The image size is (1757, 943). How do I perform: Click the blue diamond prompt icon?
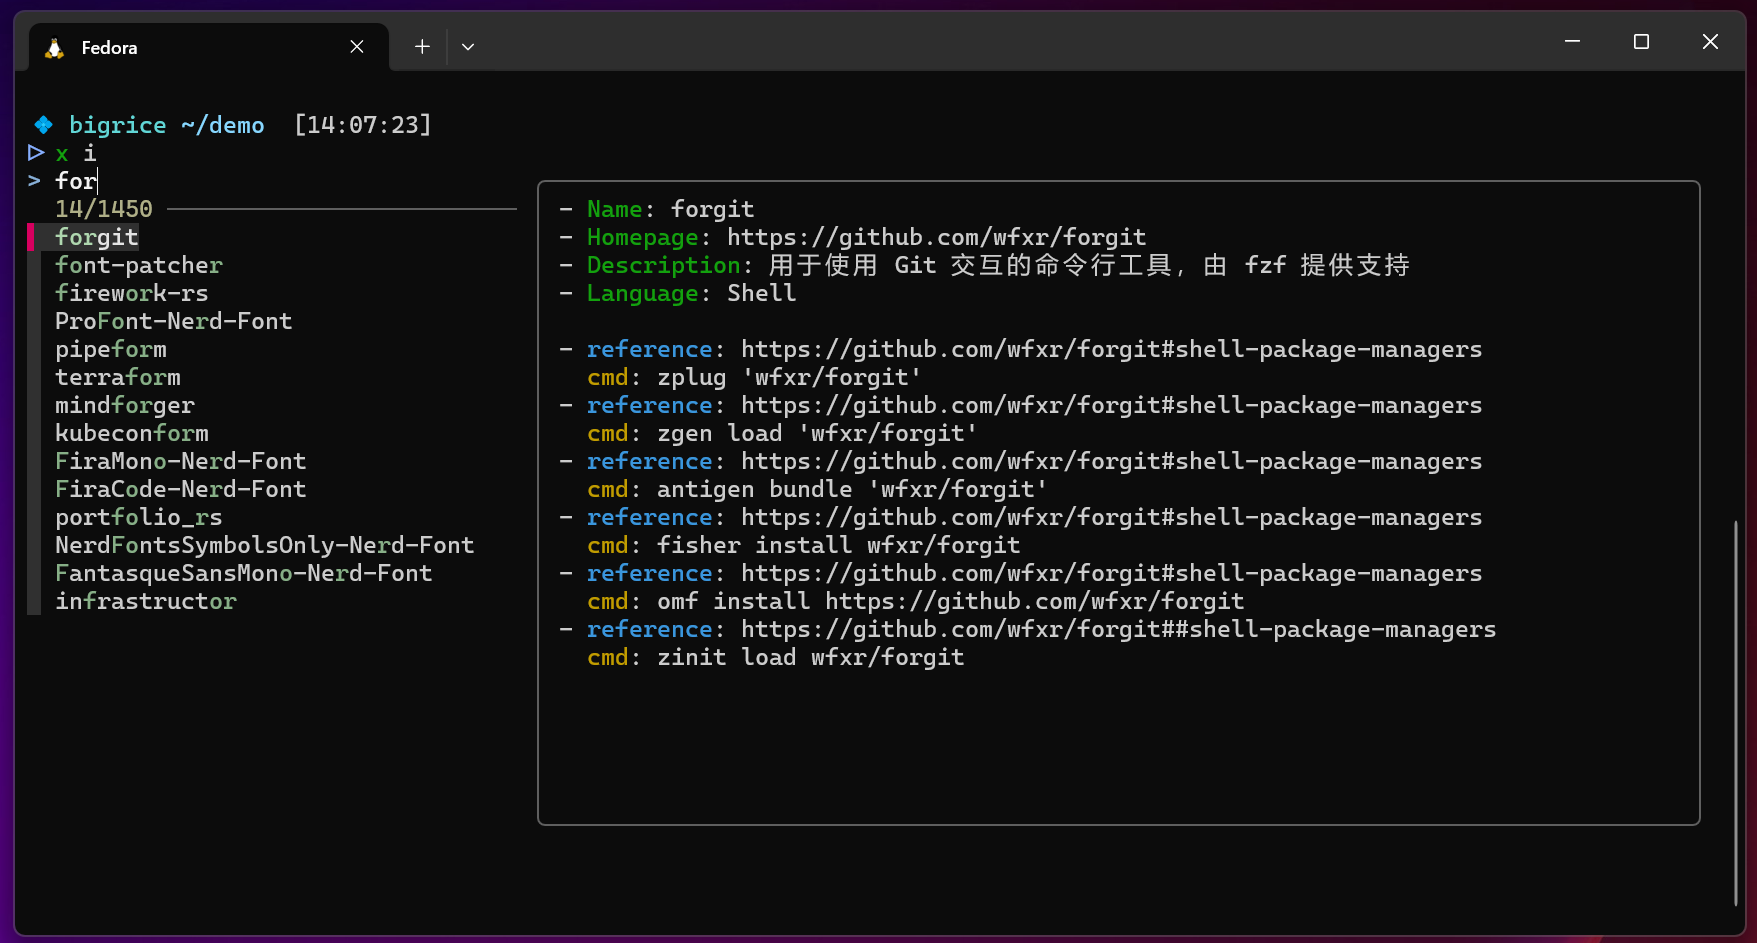[x=43, y=125]
